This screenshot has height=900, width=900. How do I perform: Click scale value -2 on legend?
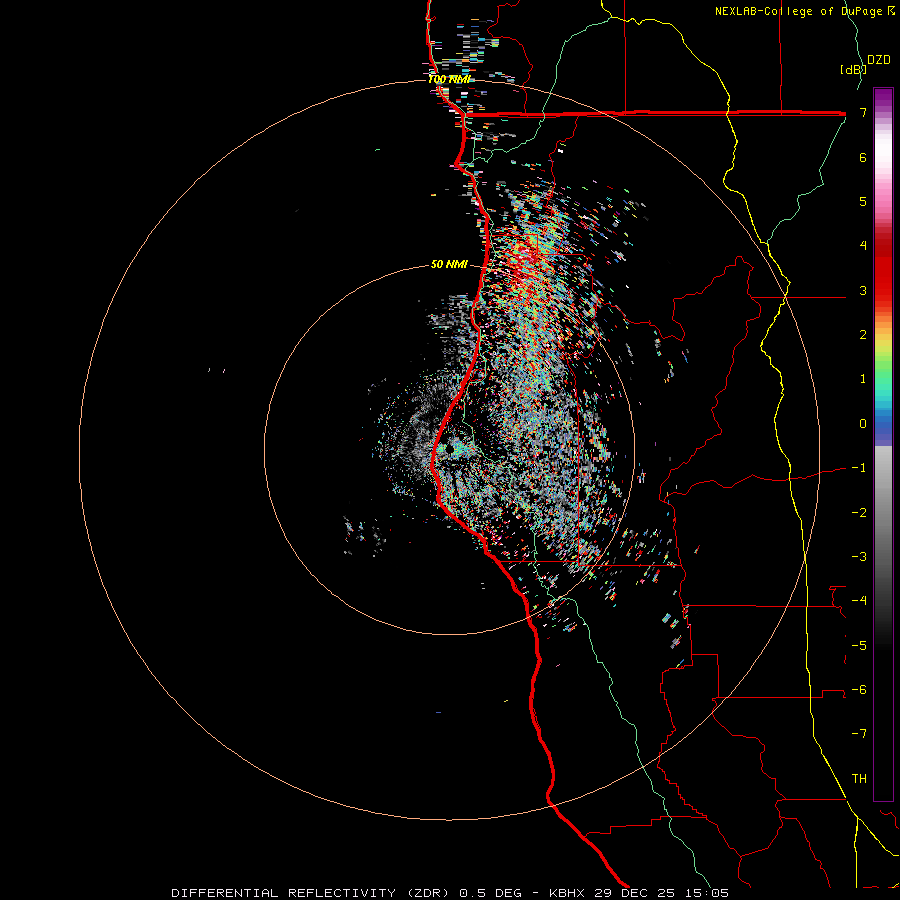[859, 512]
